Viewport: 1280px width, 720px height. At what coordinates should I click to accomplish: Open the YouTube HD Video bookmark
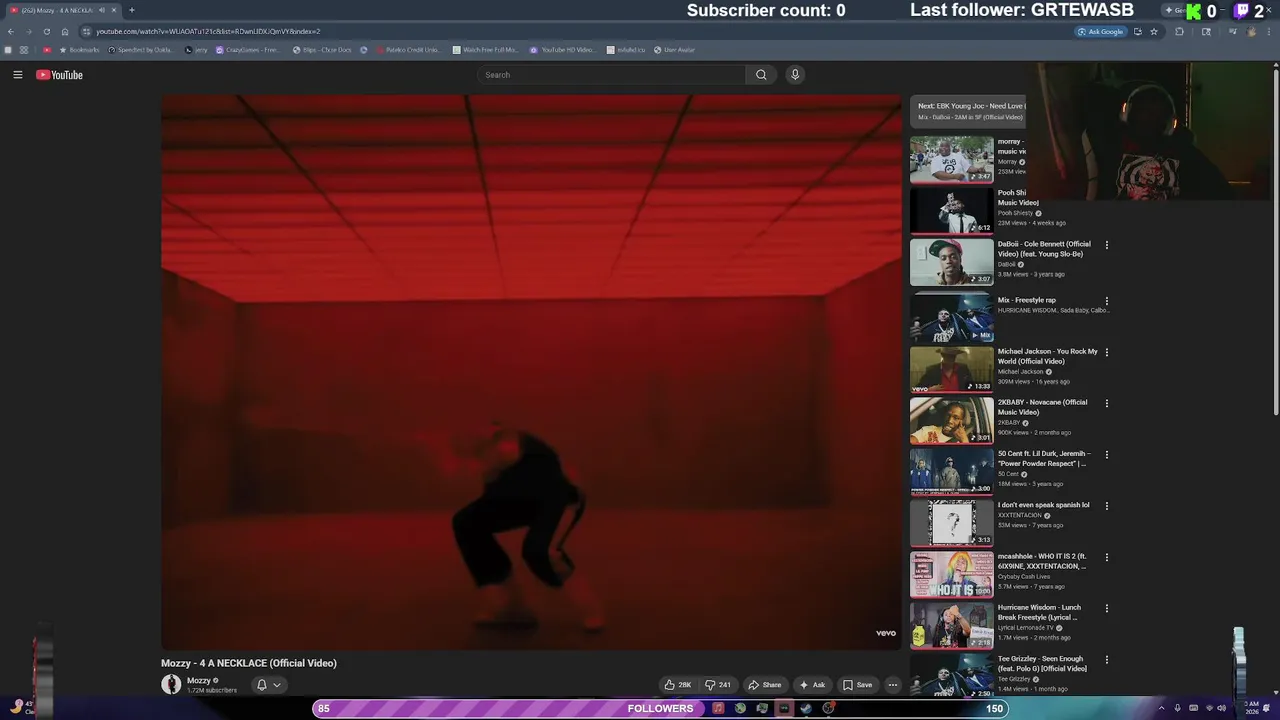[x=561, y=50]
